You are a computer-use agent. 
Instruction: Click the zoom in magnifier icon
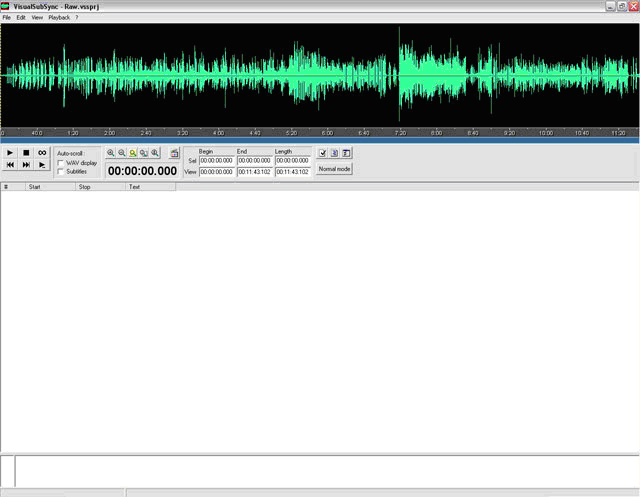coord(111,153)
